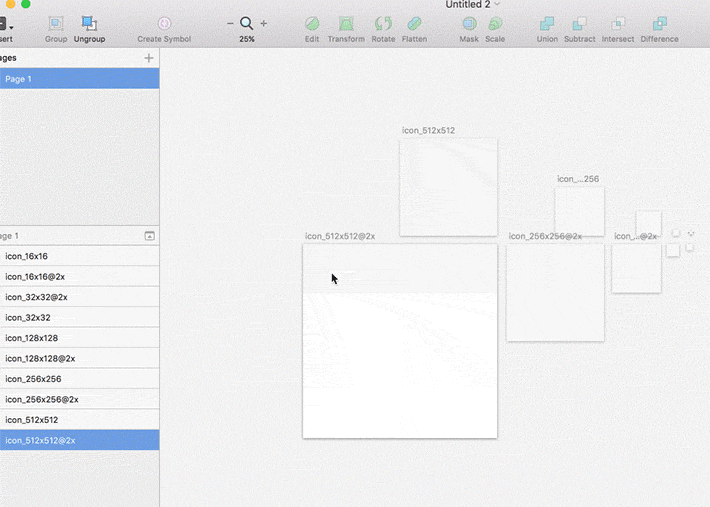Open the Untitled 2 title dropdown
The width and height of the screenshot is (710, 507).
coord(497,4)
